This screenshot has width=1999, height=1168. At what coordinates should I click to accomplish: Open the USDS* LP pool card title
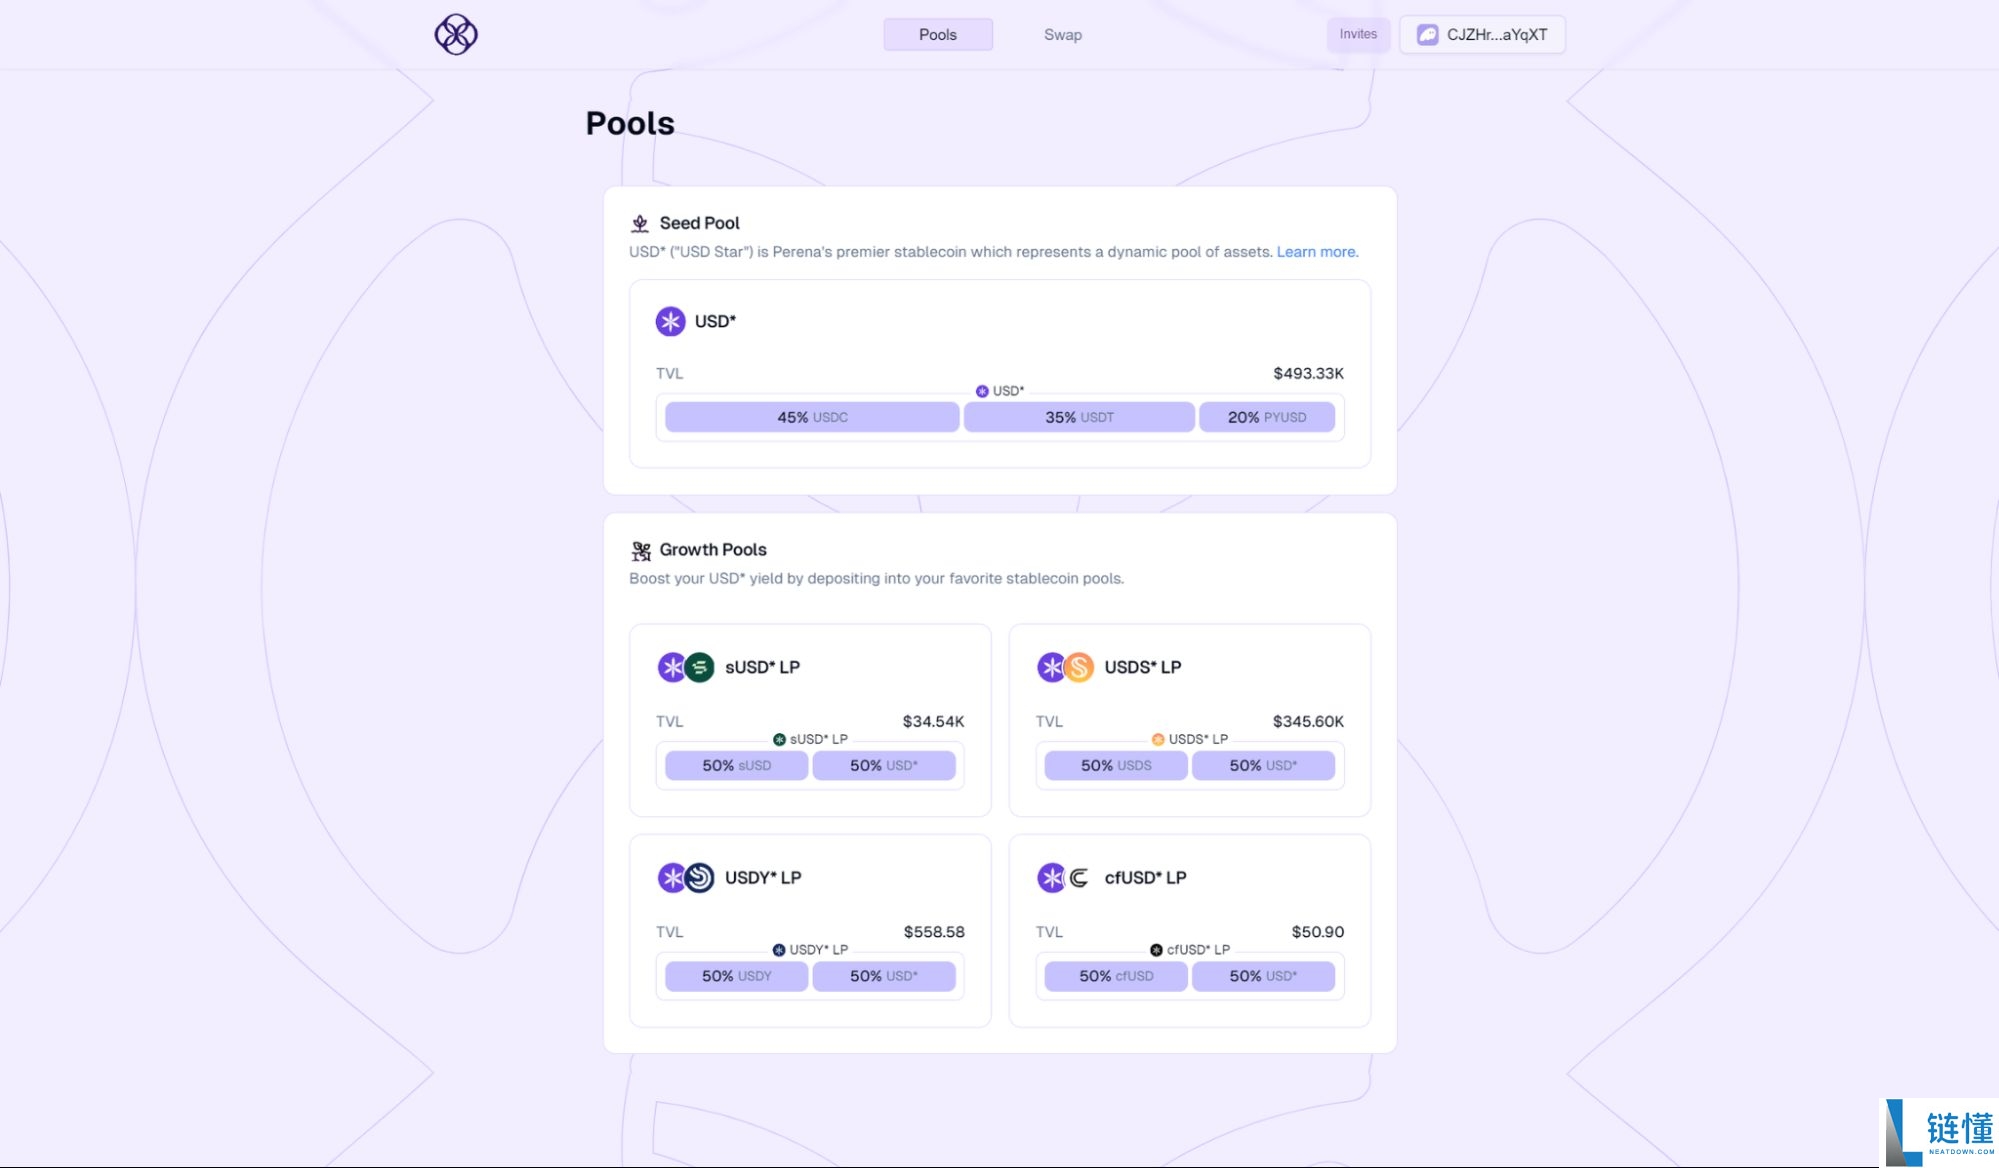[x=1142, y=667]
